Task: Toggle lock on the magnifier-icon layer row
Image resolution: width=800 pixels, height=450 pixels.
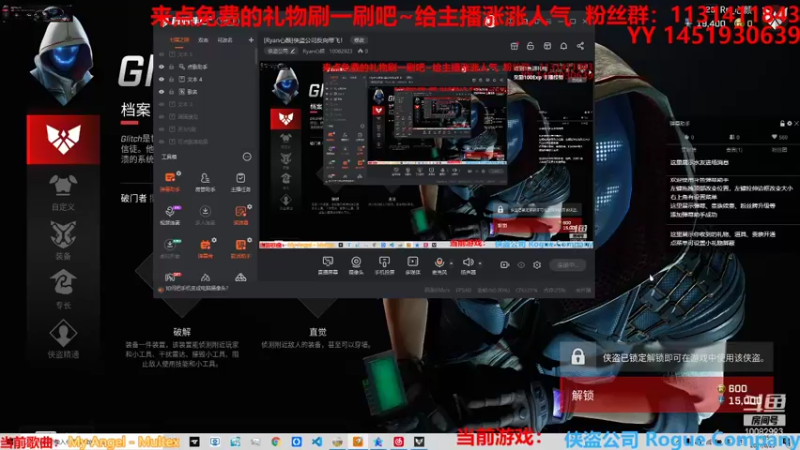Action: 171,67
